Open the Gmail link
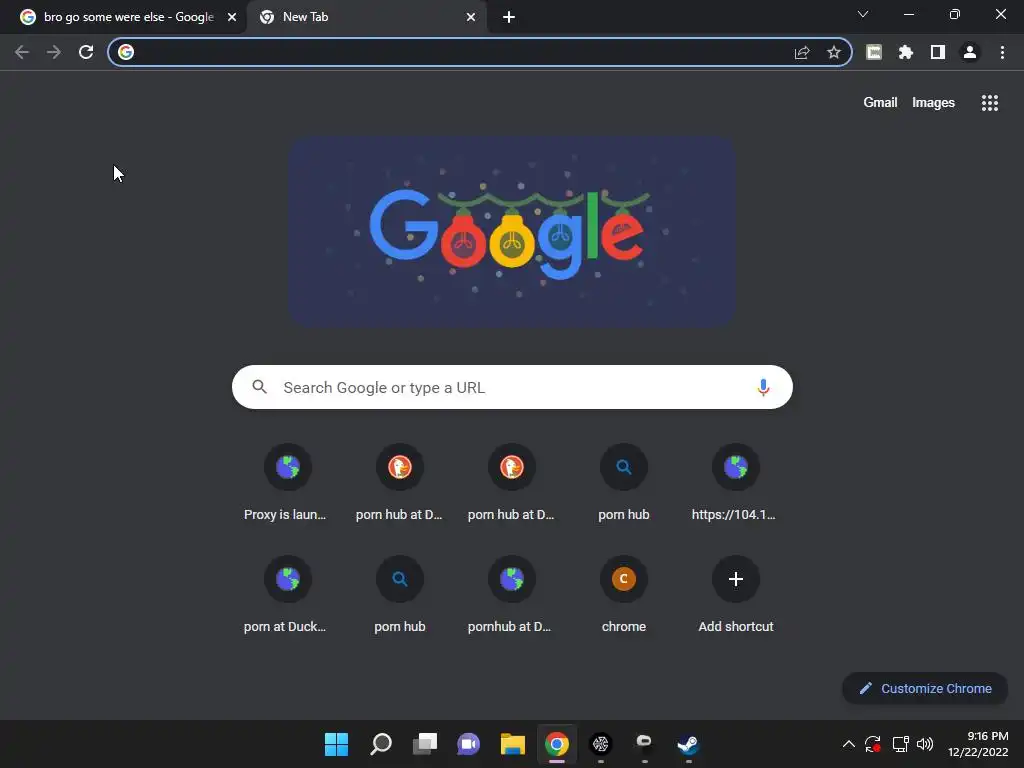 [880, 103]
